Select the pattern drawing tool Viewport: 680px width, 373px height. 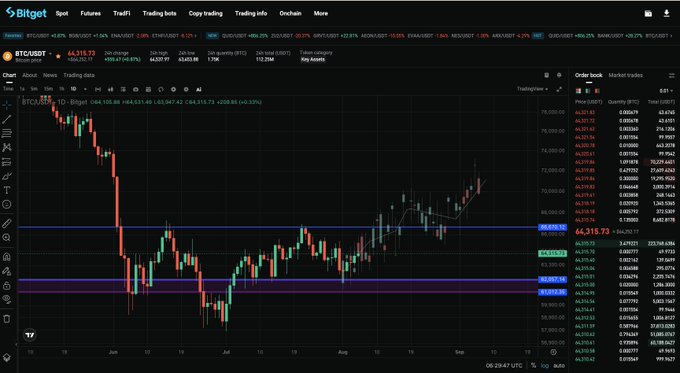click(7, 147)
